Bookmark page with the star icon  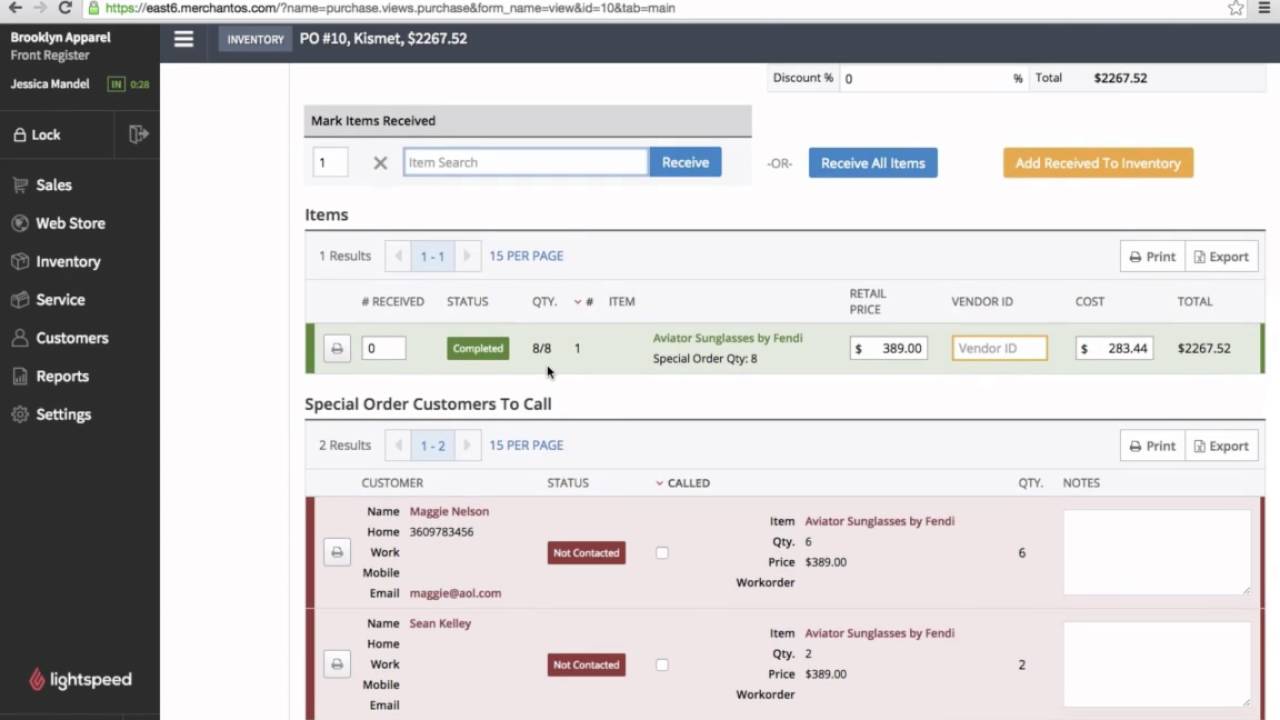(x=1236, y=8)
